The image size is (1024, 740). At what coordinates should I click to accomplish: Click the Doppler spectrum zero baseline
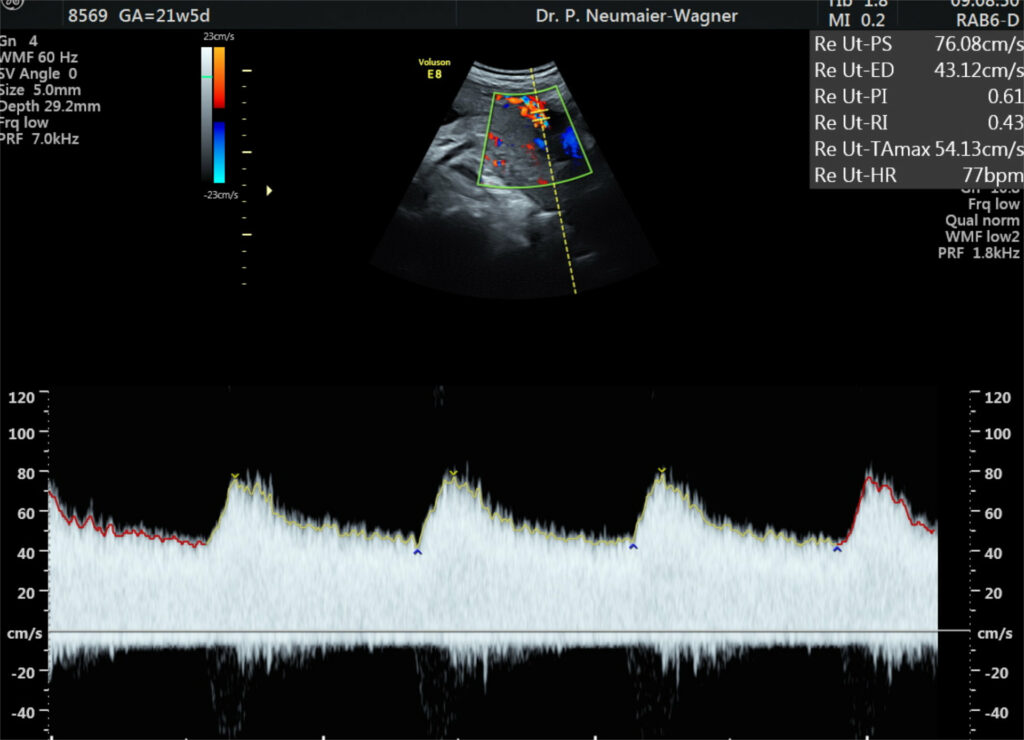(509, 632)
